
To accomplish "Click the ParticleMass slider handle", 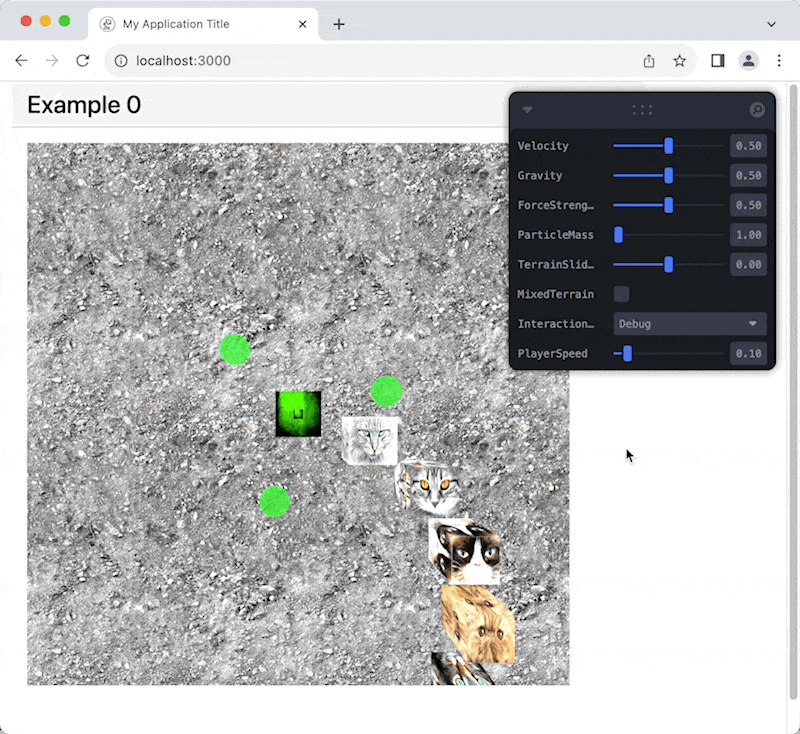I will pos(619,235).
